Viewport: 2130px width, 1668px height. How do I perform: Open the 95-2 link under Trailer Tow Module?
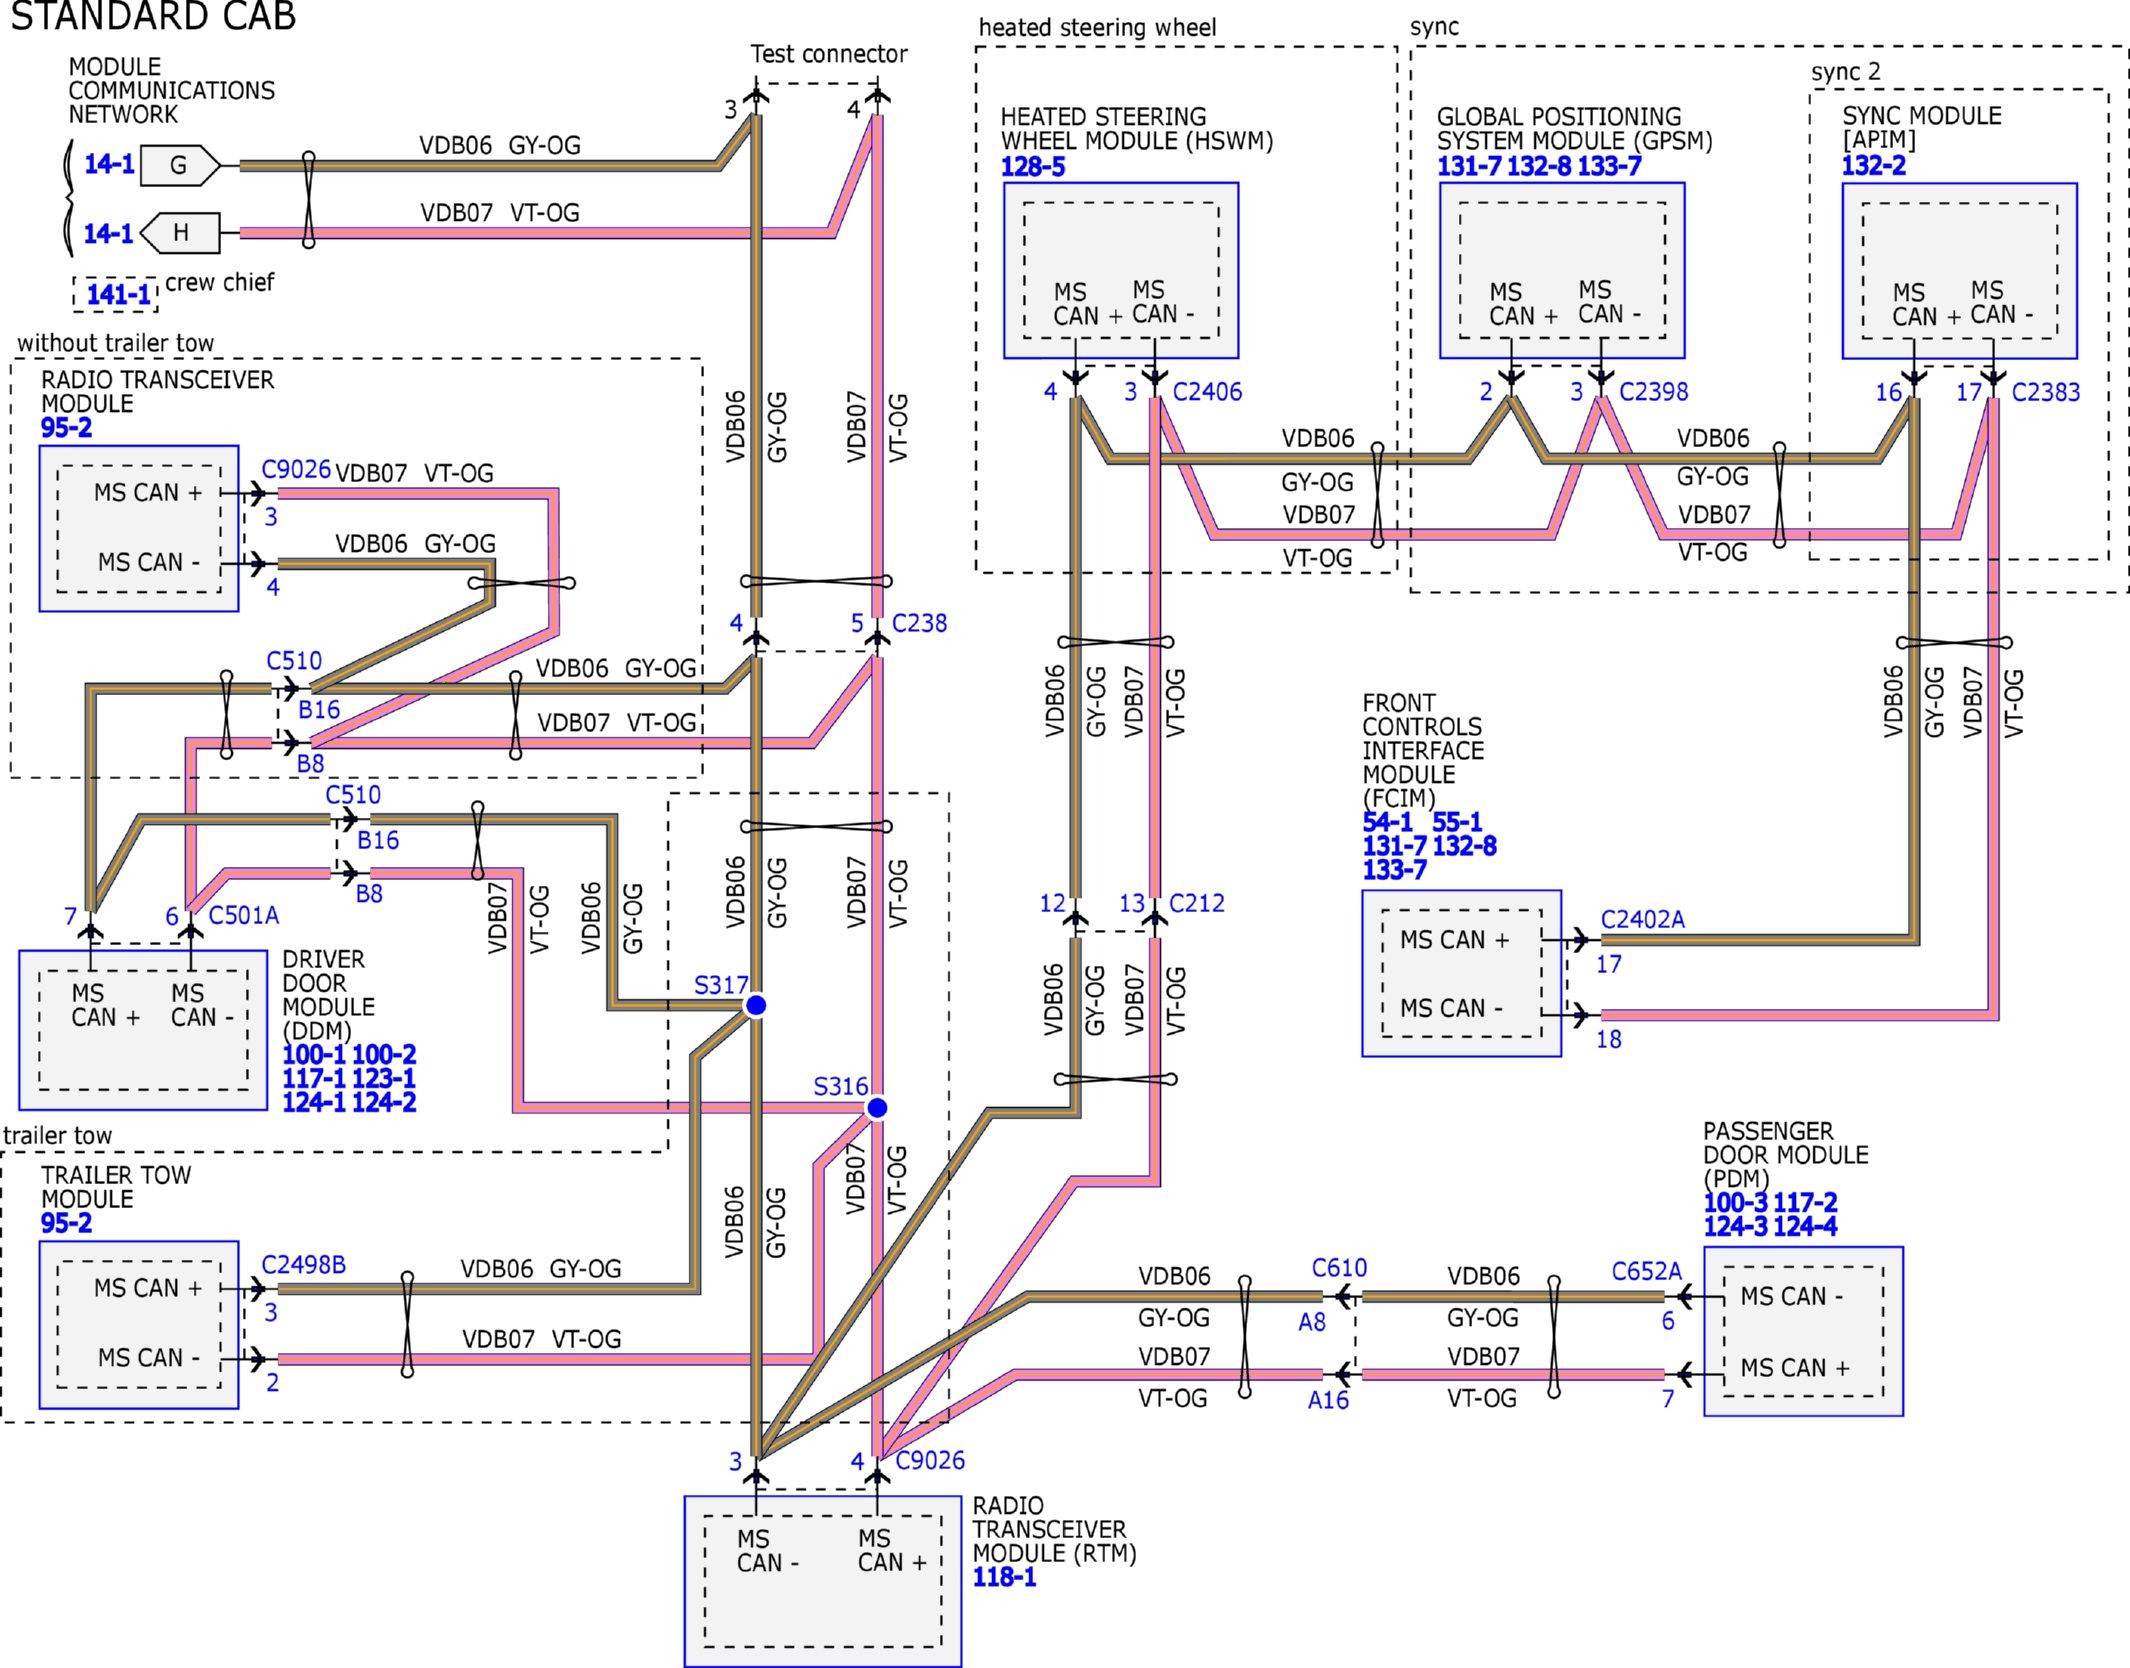point(66,1223)
